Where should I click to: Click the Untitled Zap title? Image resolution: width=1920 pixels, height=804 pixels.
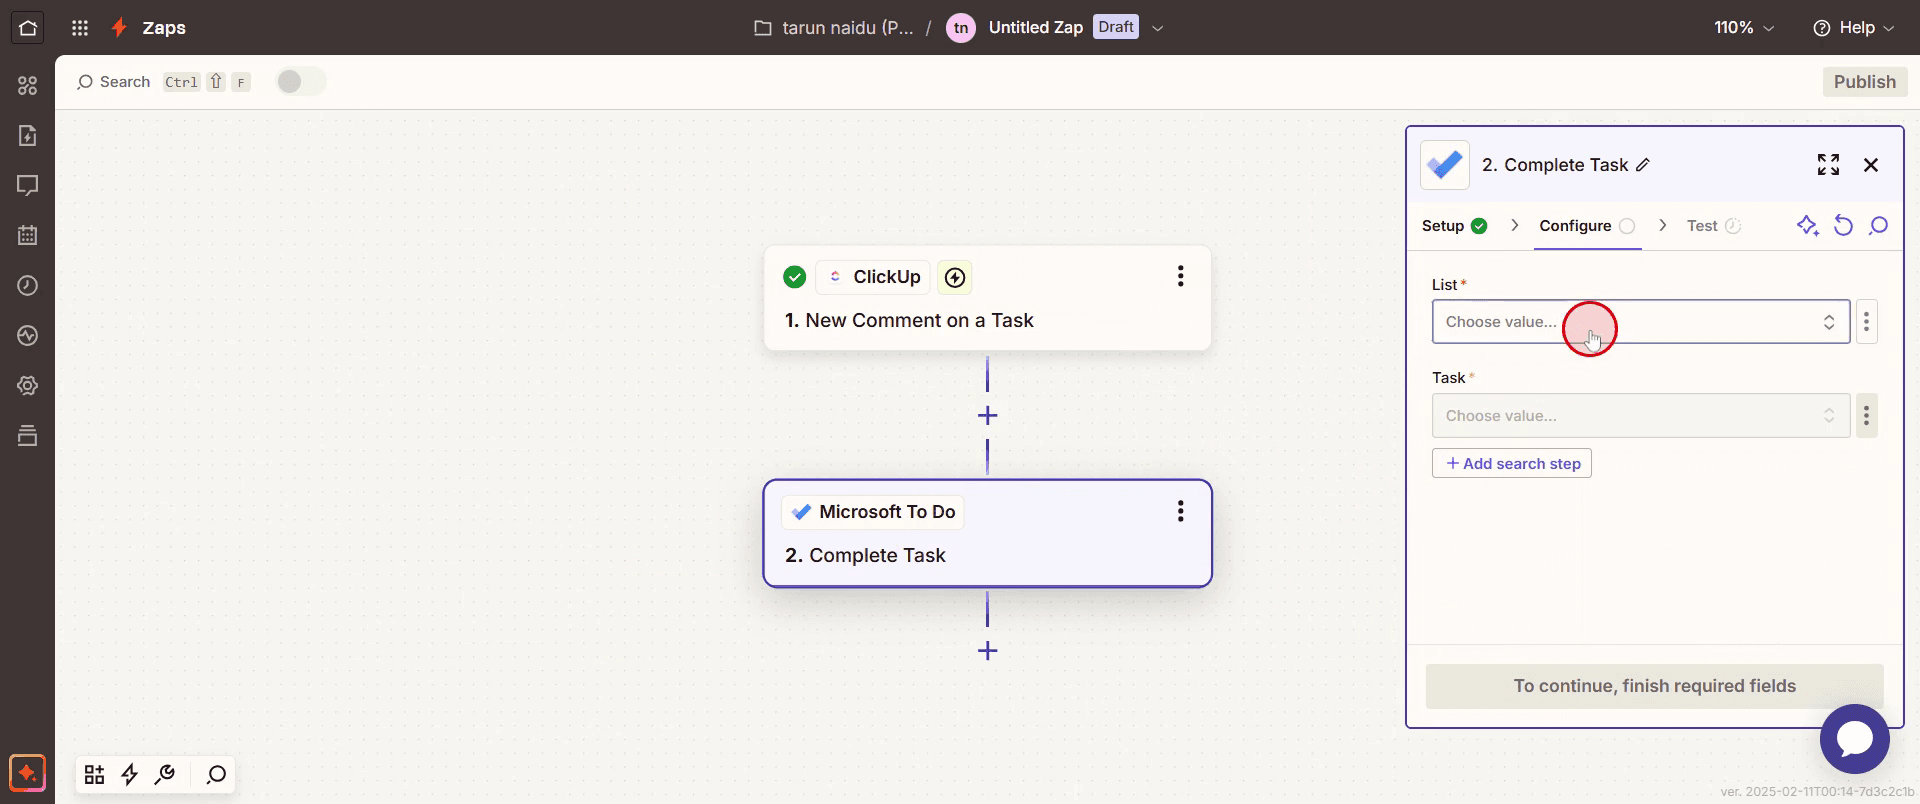pyautogui.click(x=1035, y=28)
